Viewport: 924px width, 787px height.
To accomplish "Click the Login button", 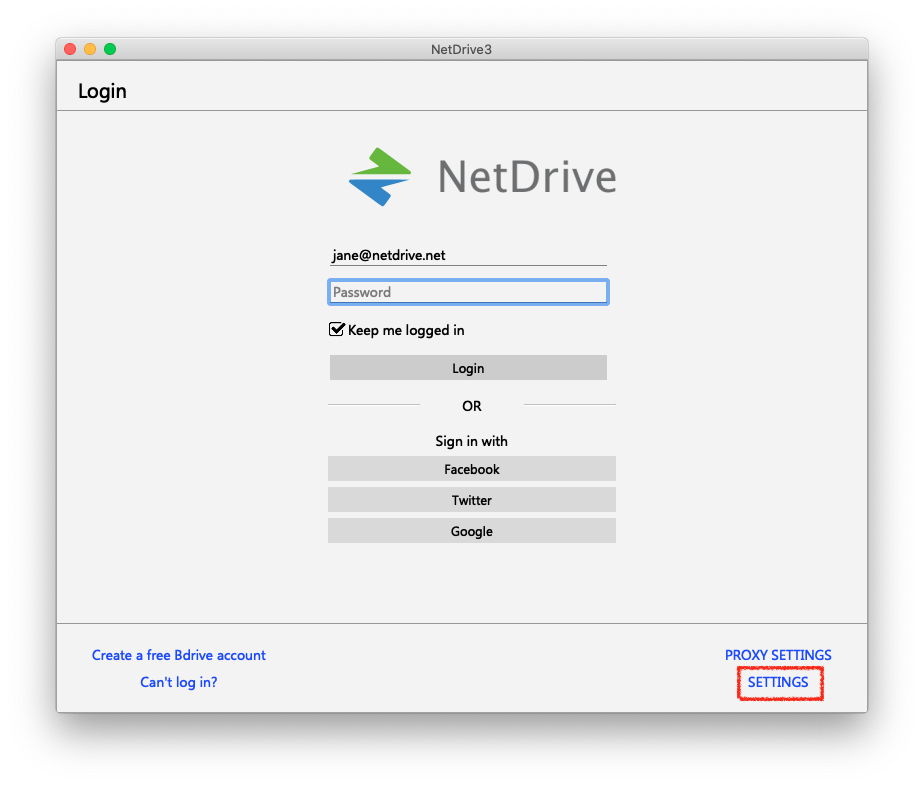I will [468, 368].
